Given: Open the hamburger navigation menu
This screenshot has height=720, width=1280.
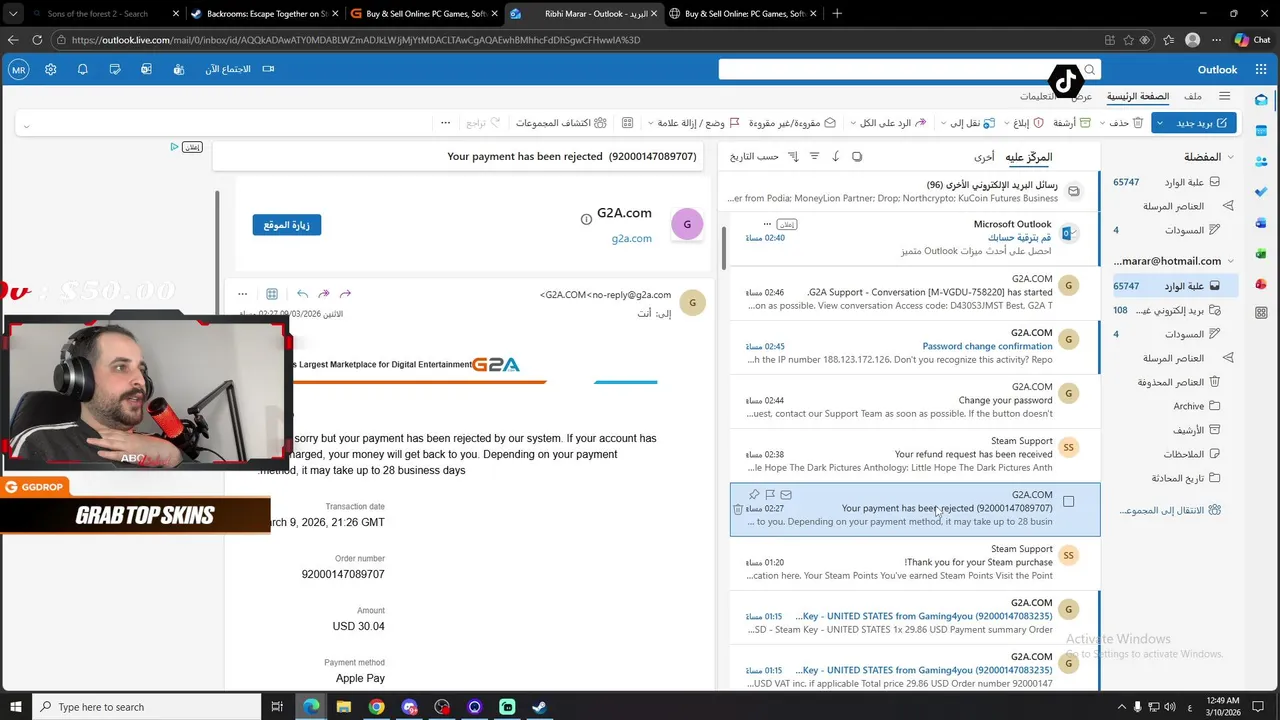Looking at the screenshot, I should [x=1223, y=96].
